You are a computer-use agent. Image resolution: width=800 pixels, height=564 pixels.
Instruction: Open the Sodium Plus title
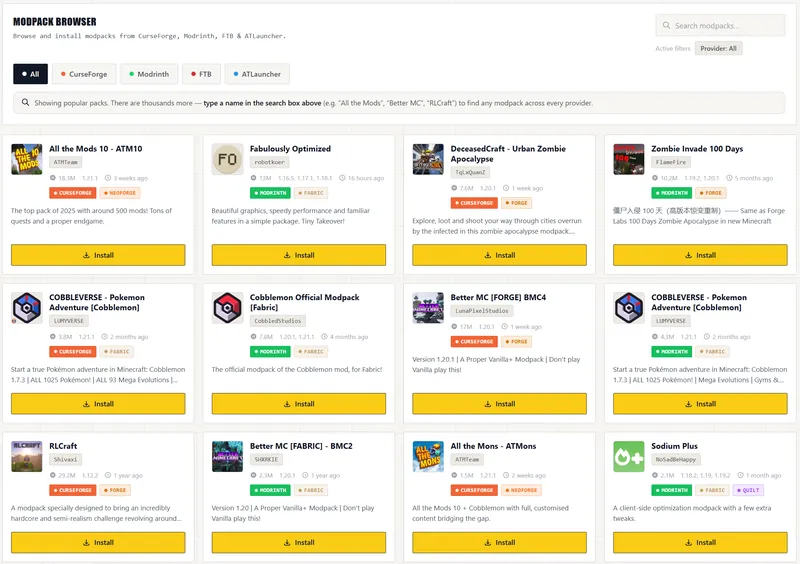coord(674,446)
